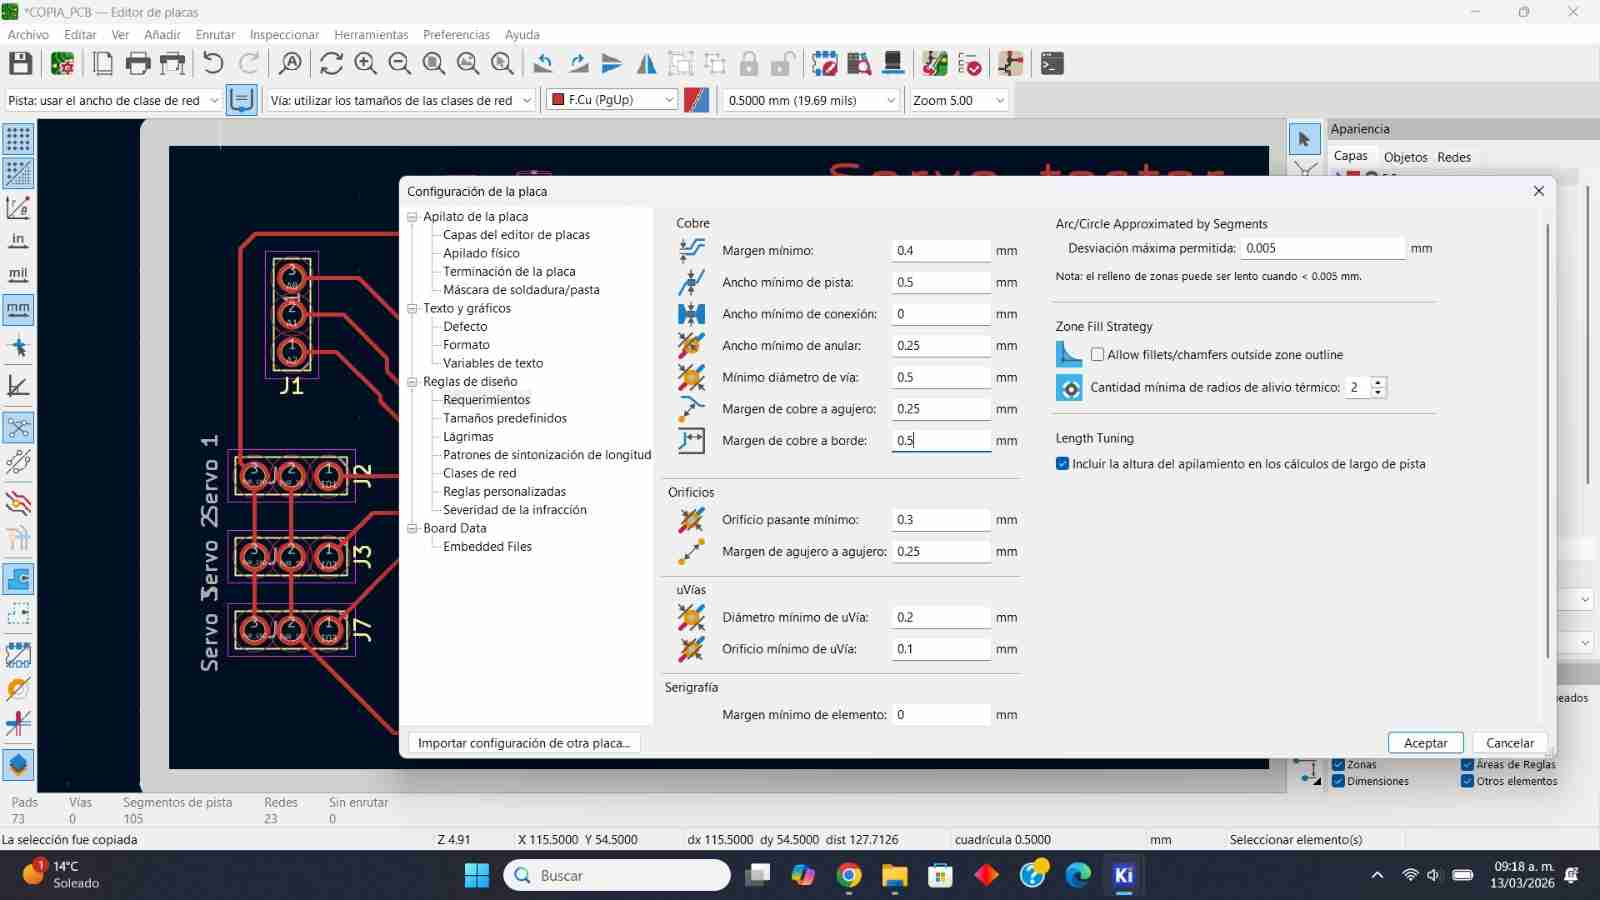The width and height of the screenshot is (1600, 900).
Task: Open Board Setup from the toolbar icon
Action: (62, 64)
